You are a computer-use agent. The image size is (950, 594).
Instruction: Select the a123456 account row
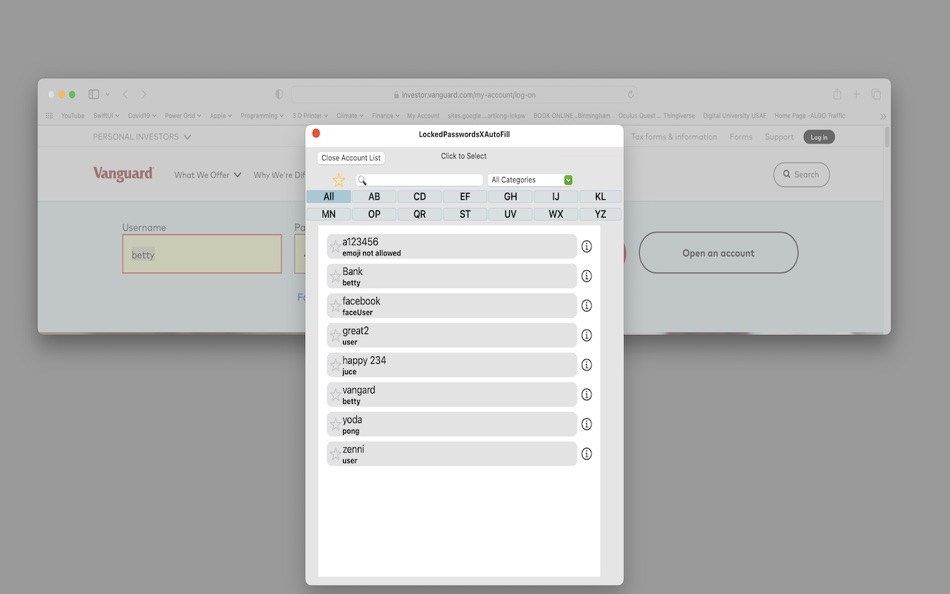pos(451,247)
